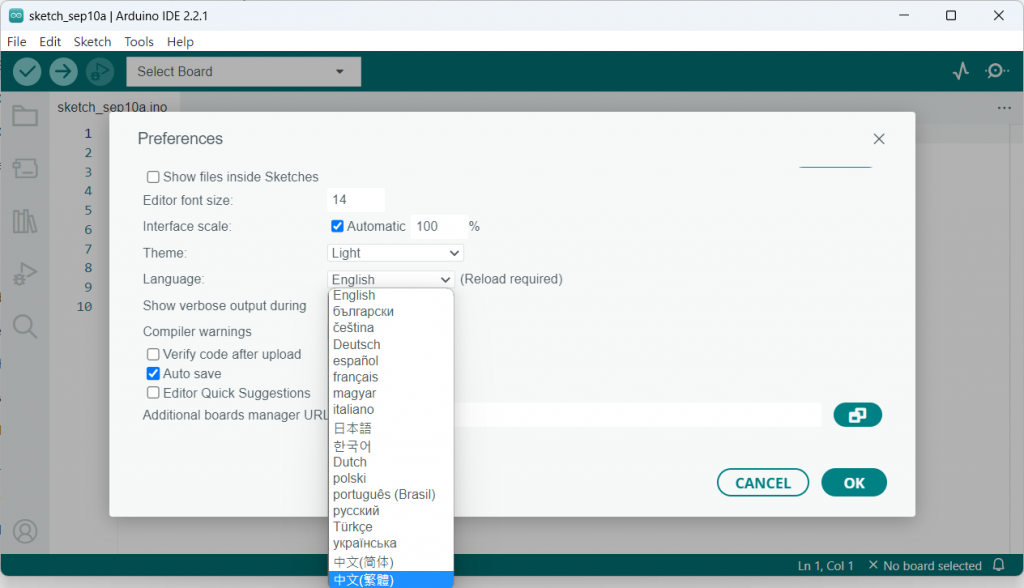Image resolution: width=1024 pixels, height=588 pixels.
Task: Start debugging with the toolbar debug icon
Action: 100,71
